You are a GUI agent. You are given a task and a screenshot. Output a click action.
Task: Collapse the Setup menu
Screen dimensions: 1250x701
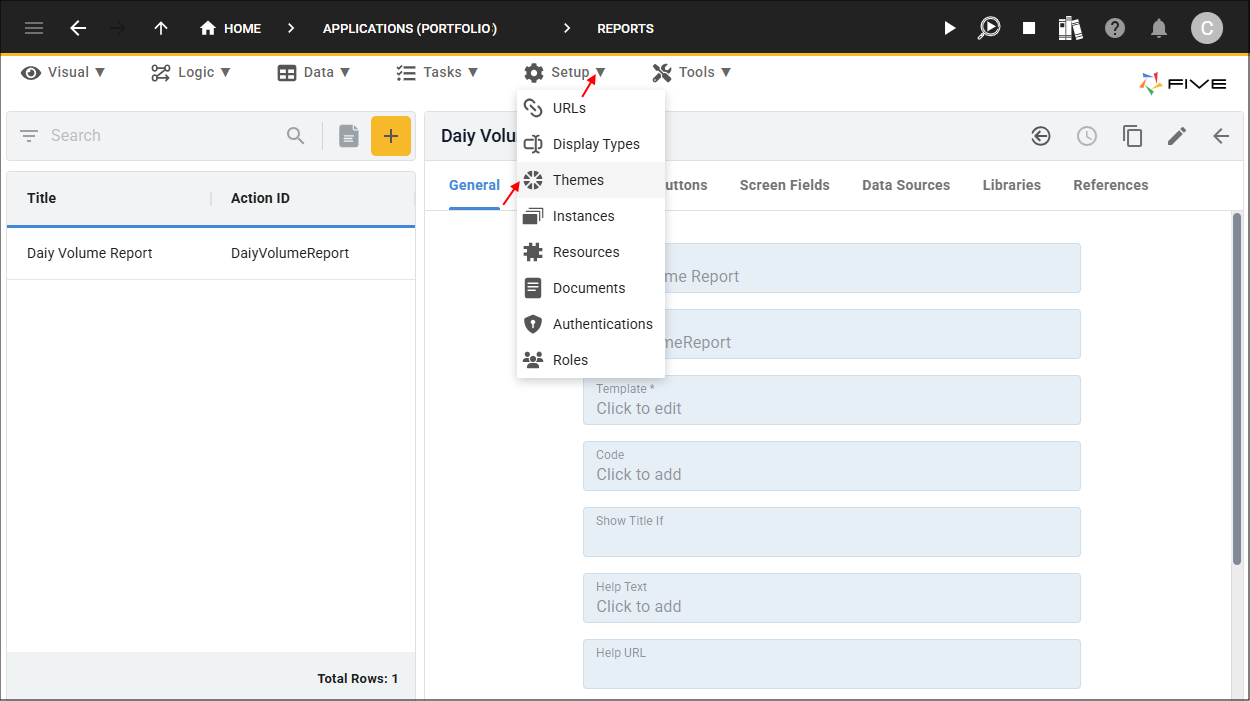pos(565,72)
